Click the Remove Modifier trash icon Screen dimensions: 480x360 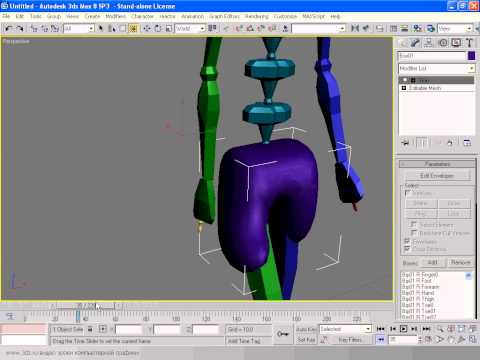coord(450,143)
